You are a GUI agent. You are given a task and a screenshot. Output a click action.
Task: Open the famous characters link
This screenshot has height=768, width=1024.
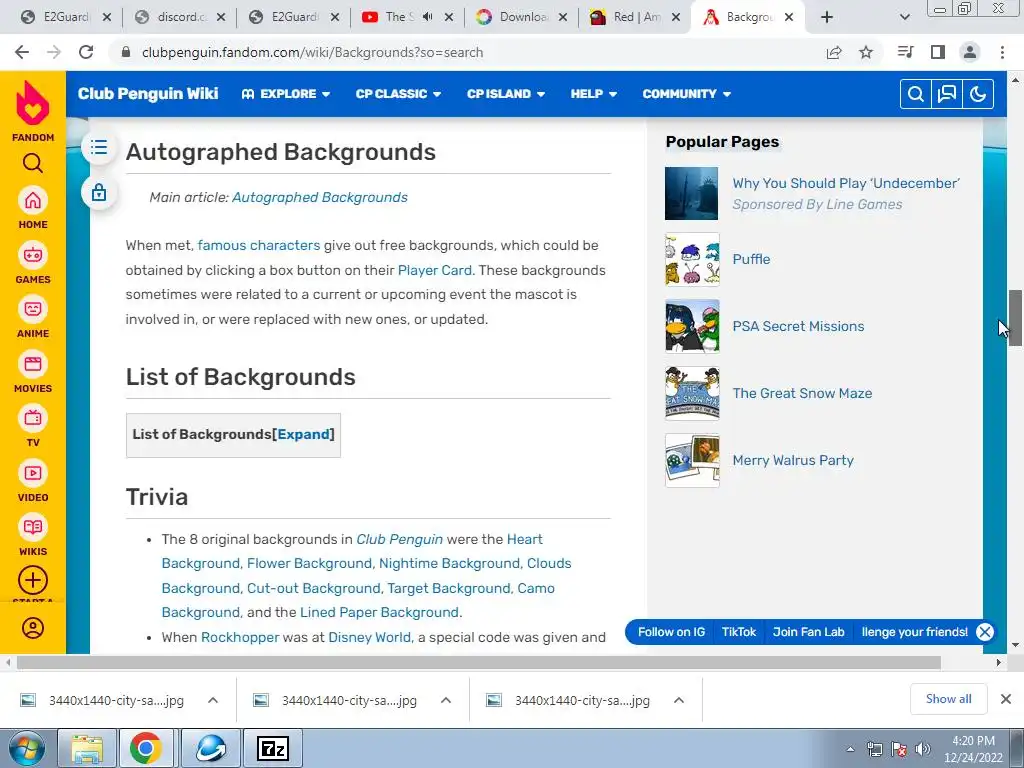[x=259, y=246]
